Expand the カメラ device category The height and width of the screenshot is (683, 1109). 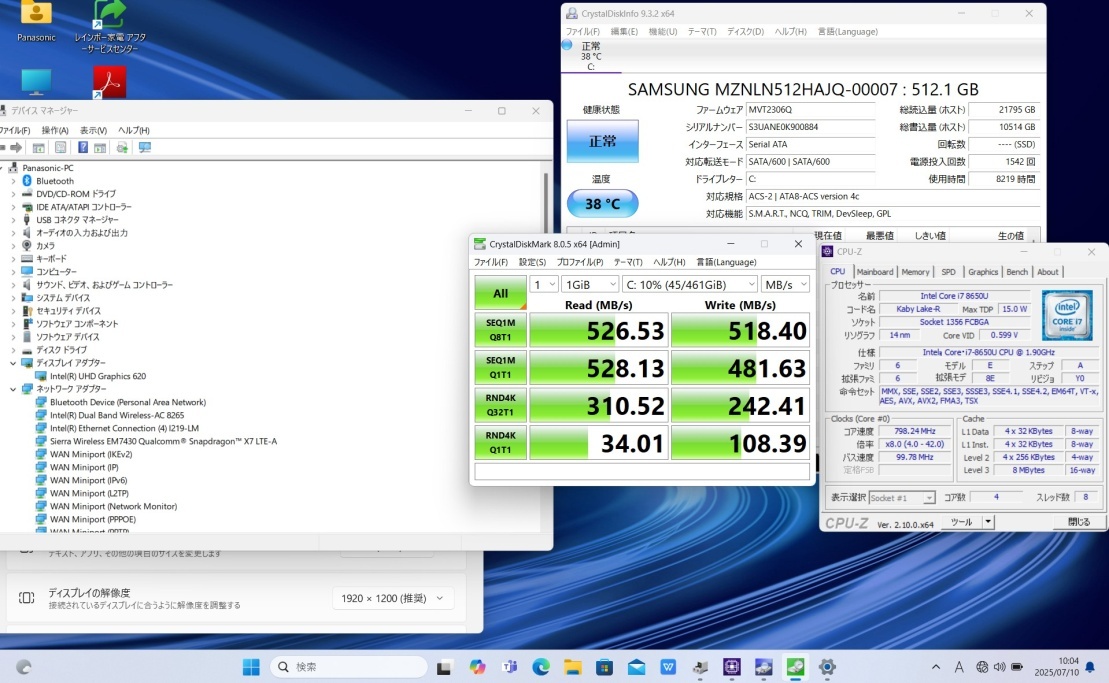point(13,246)
